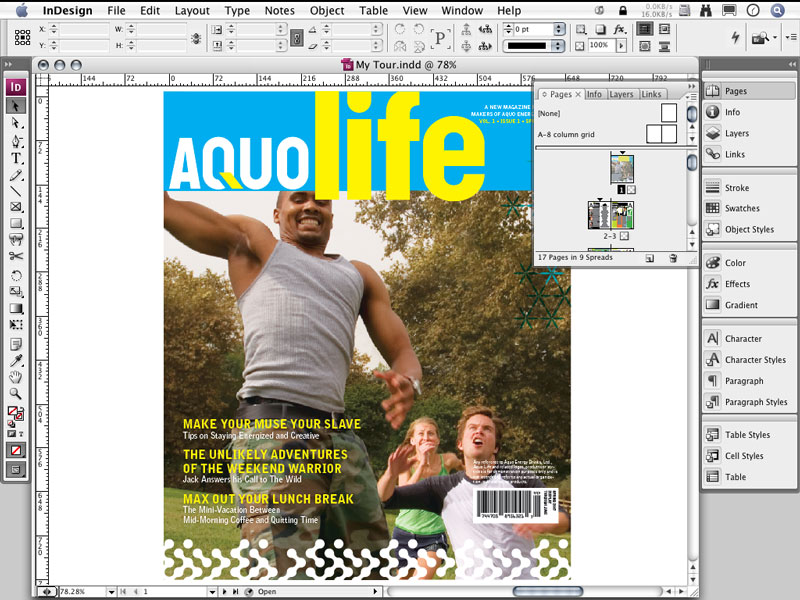Toggle the constrain proportions chain icon
The image size is (800, 600).
tap(296, 38)
